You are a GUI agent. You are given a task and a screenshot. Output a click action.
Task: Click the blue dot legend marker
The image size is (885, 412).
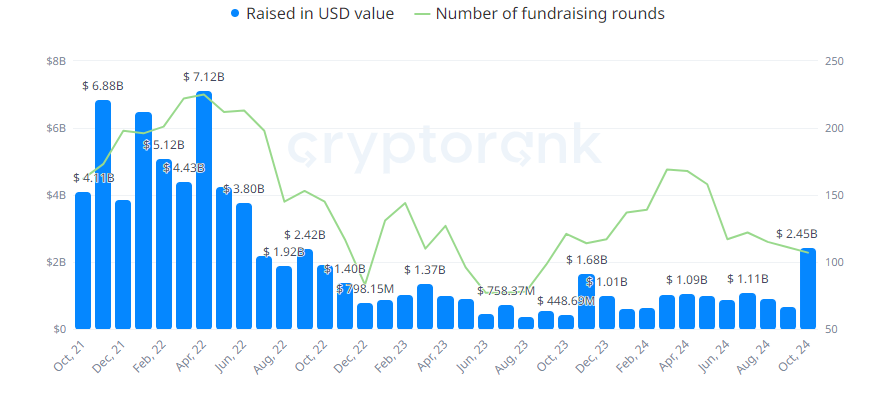(235, 14)
